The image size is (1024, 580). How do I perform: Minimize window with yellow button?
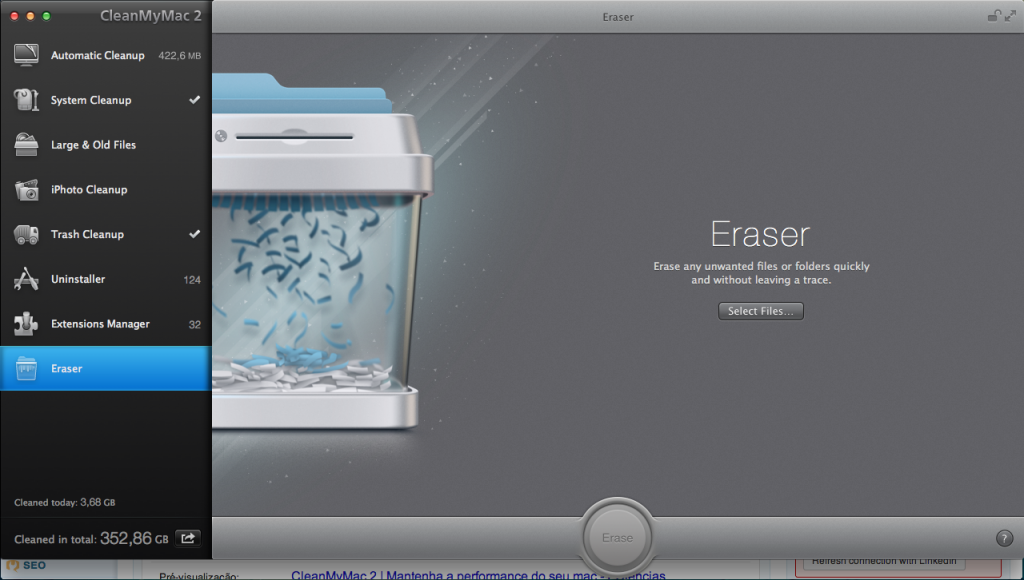(30, 16)
